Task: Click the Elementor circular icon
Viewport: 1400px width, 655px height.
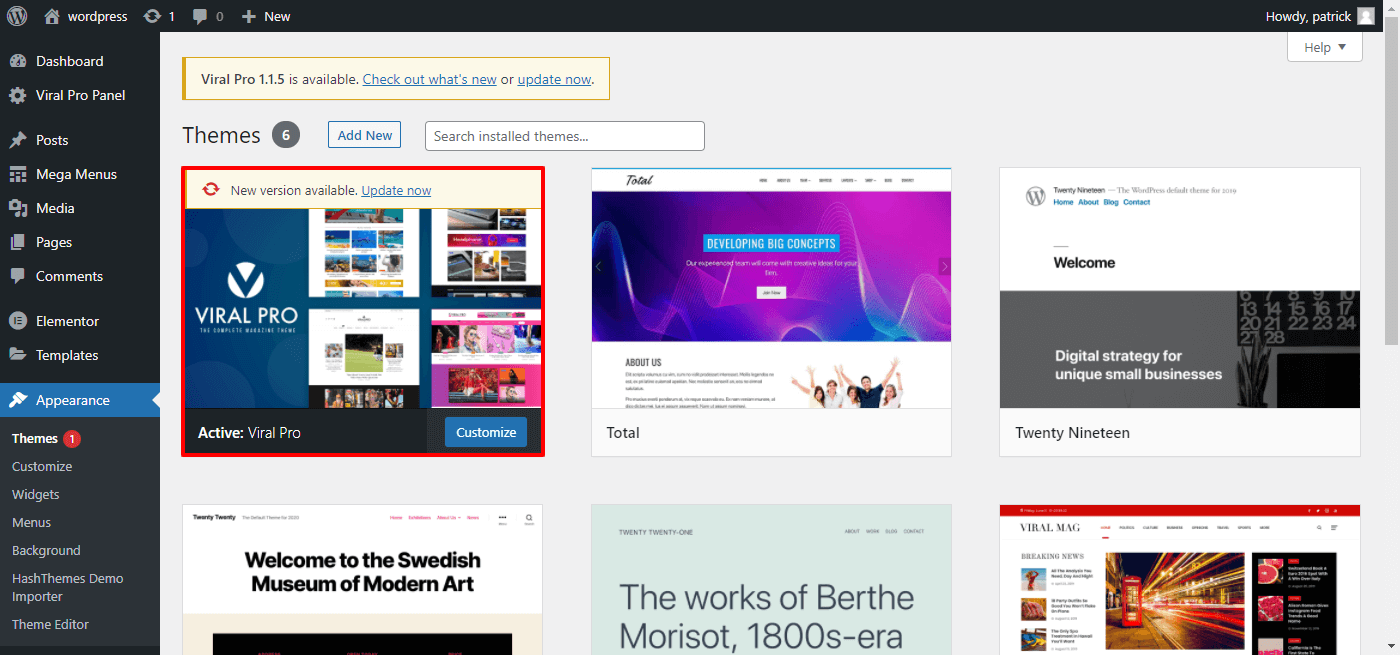Action: click(18, 321)
